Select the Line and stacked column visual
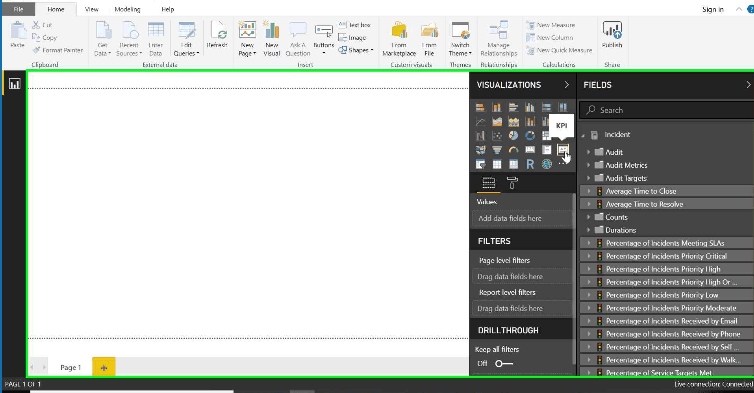 click(530, 122)
